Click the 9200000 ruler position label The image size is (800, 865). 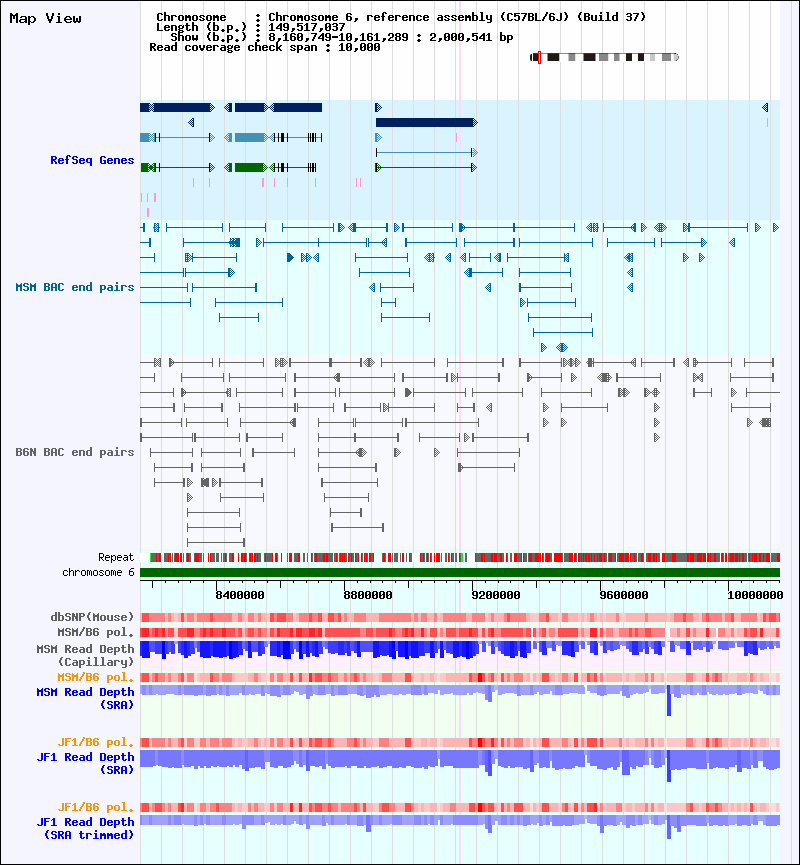pos(495,595)
